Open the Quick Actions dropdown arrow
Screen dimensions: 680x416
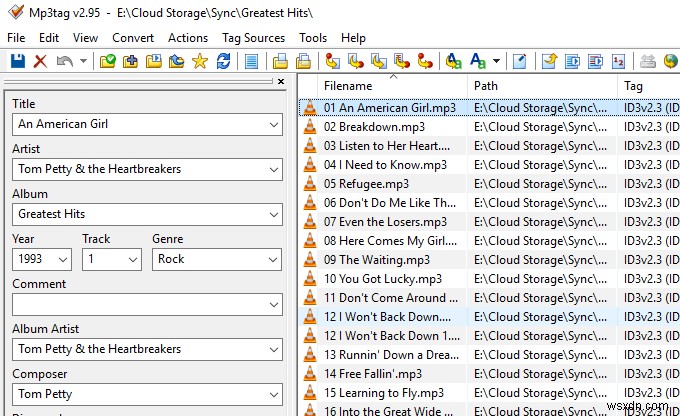pos(497,61)
